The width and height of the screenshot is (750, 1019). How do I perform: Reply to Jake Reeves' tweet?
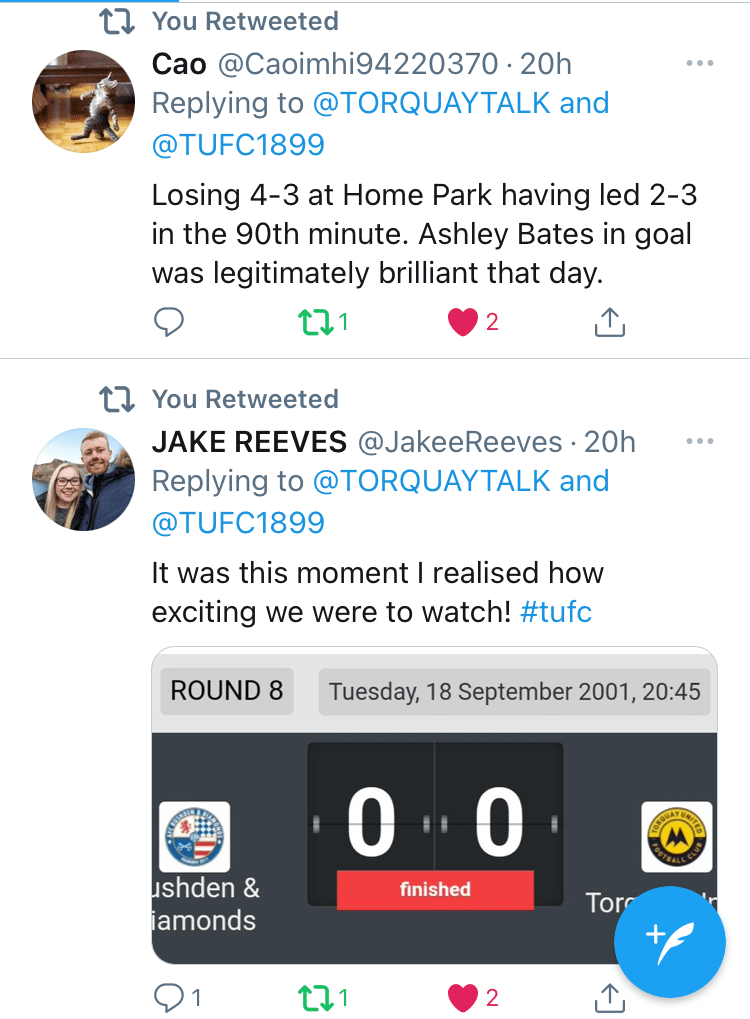(x=169, y=997)
